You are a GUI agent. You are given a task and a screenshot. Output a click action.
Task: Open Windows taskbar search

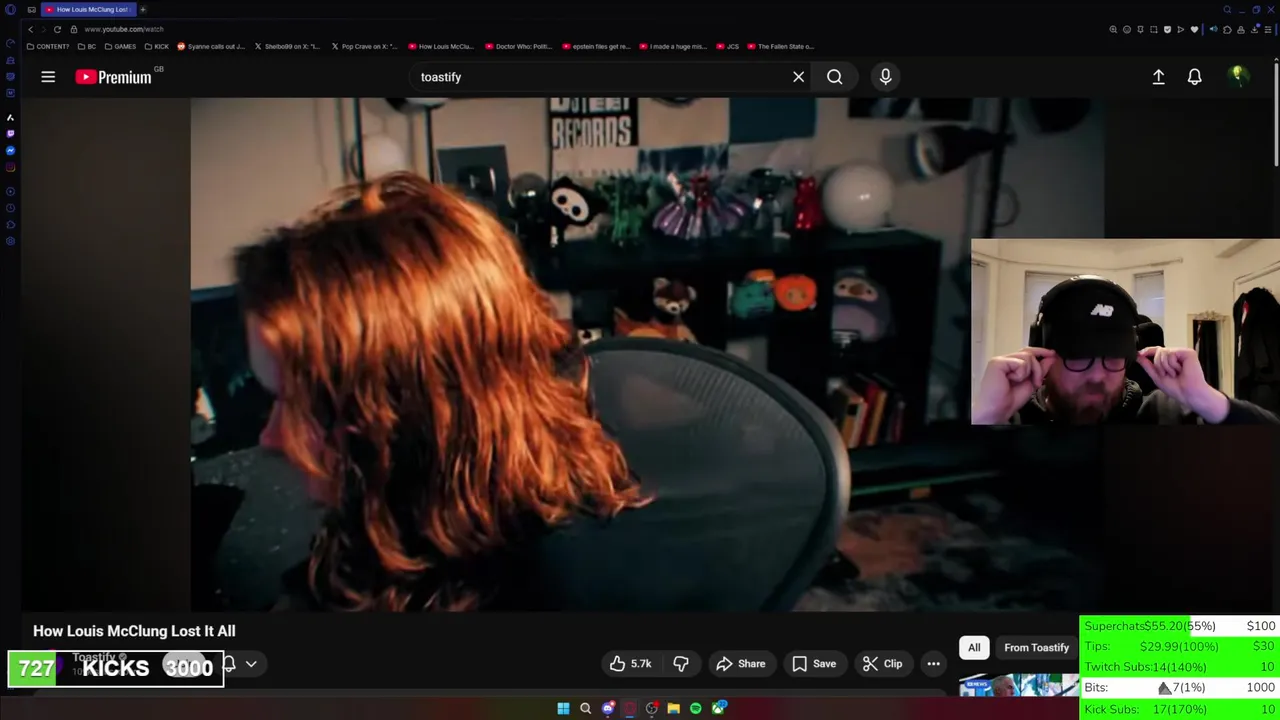(x=585, y=709)
